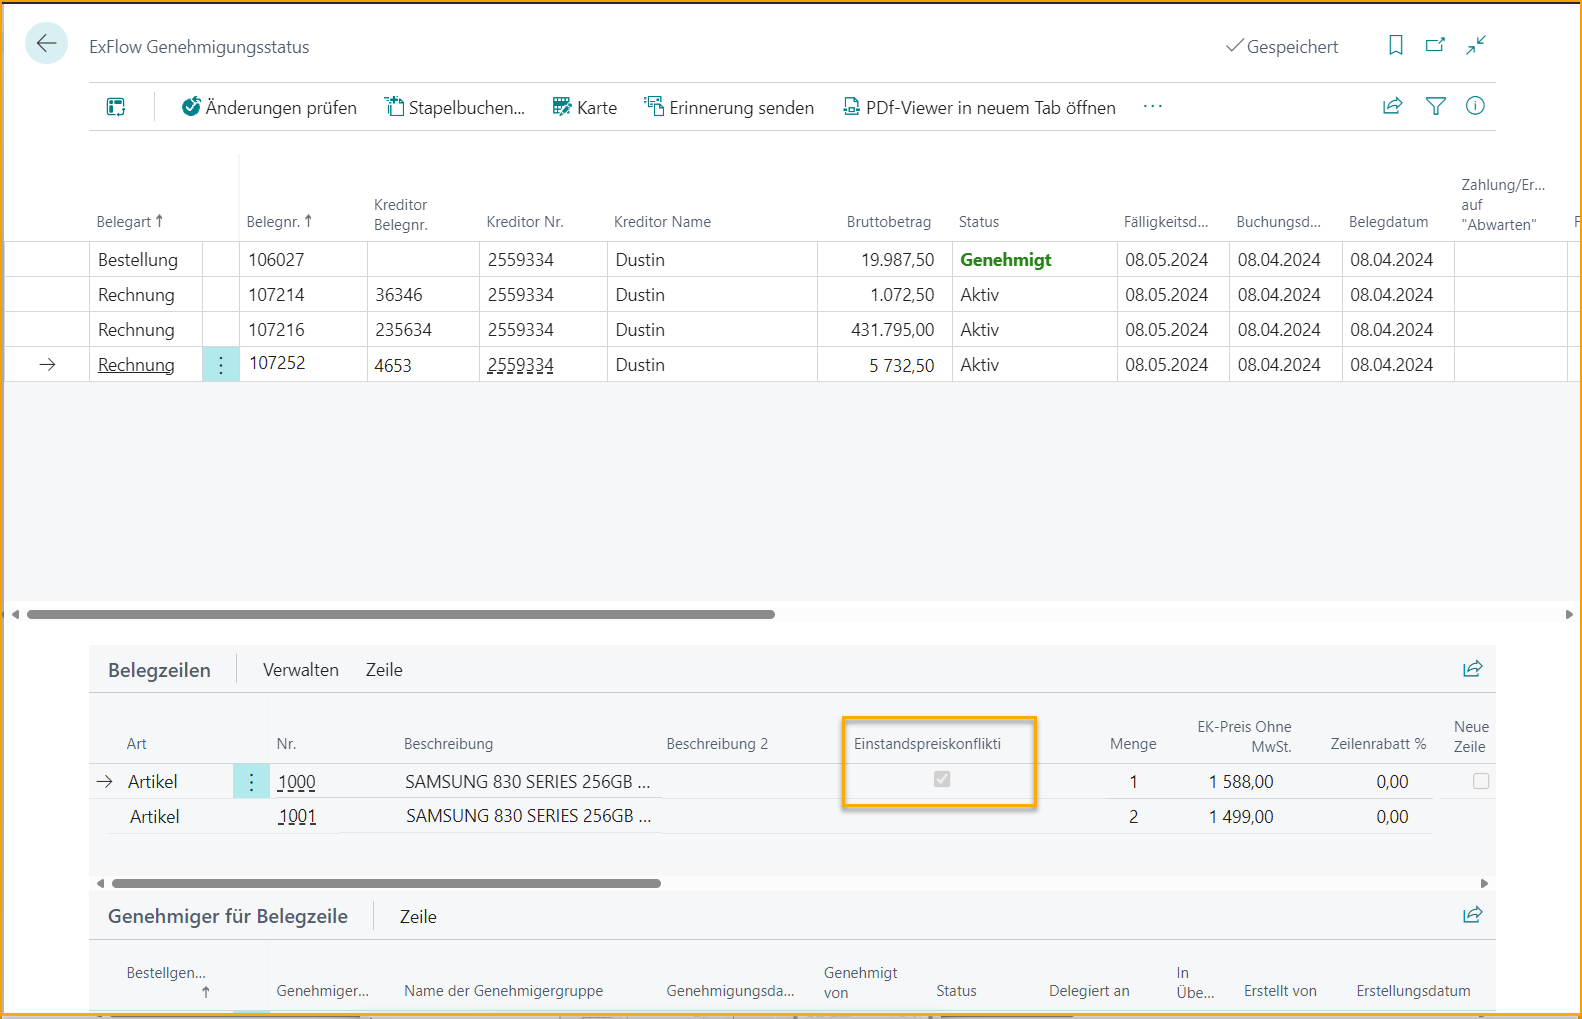Click Änderungen prüfen action

coord(269,108)
